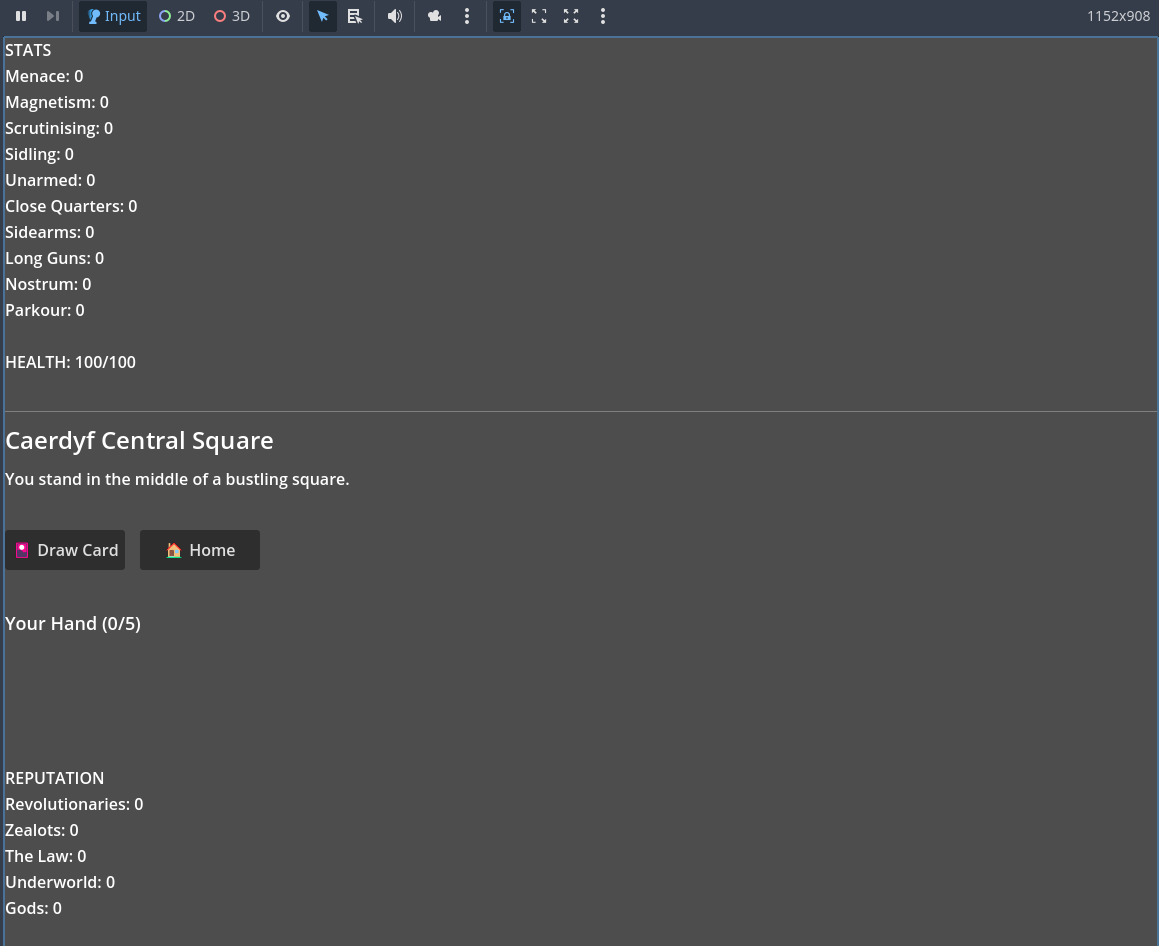
Task: Pause the running game
Action: tap(21, 16)
